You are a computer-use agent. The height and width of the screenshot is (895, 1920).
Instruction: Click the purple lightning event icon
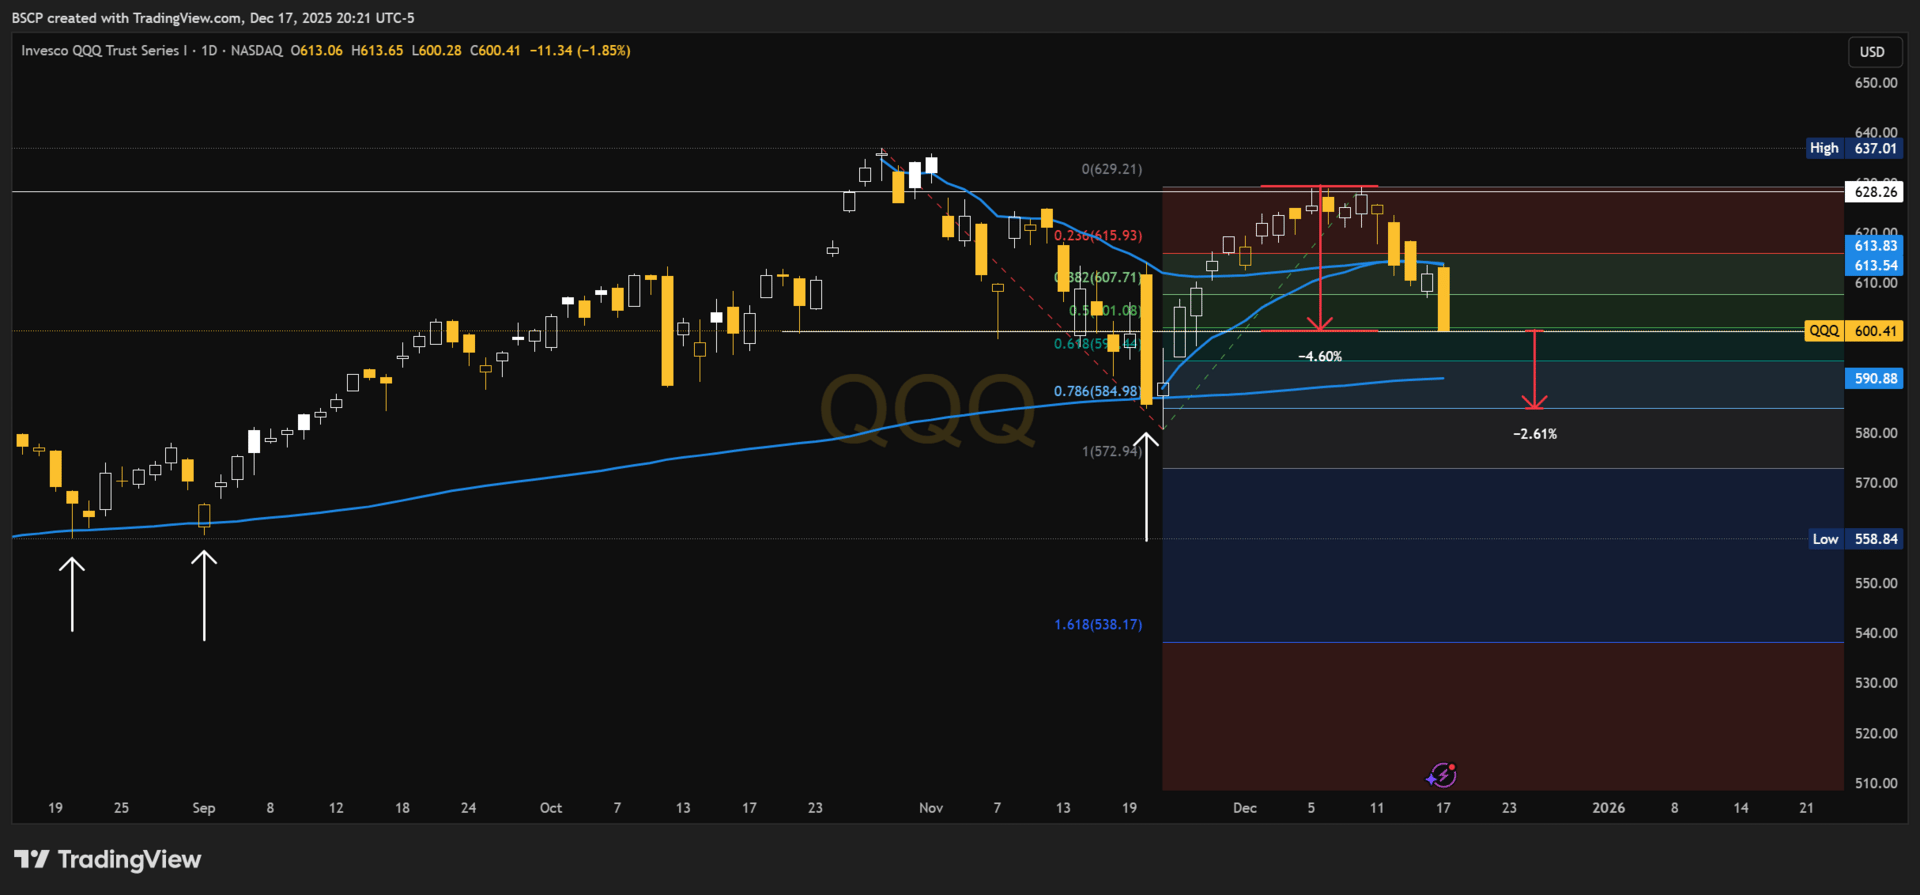click(x=1441, y=774)
